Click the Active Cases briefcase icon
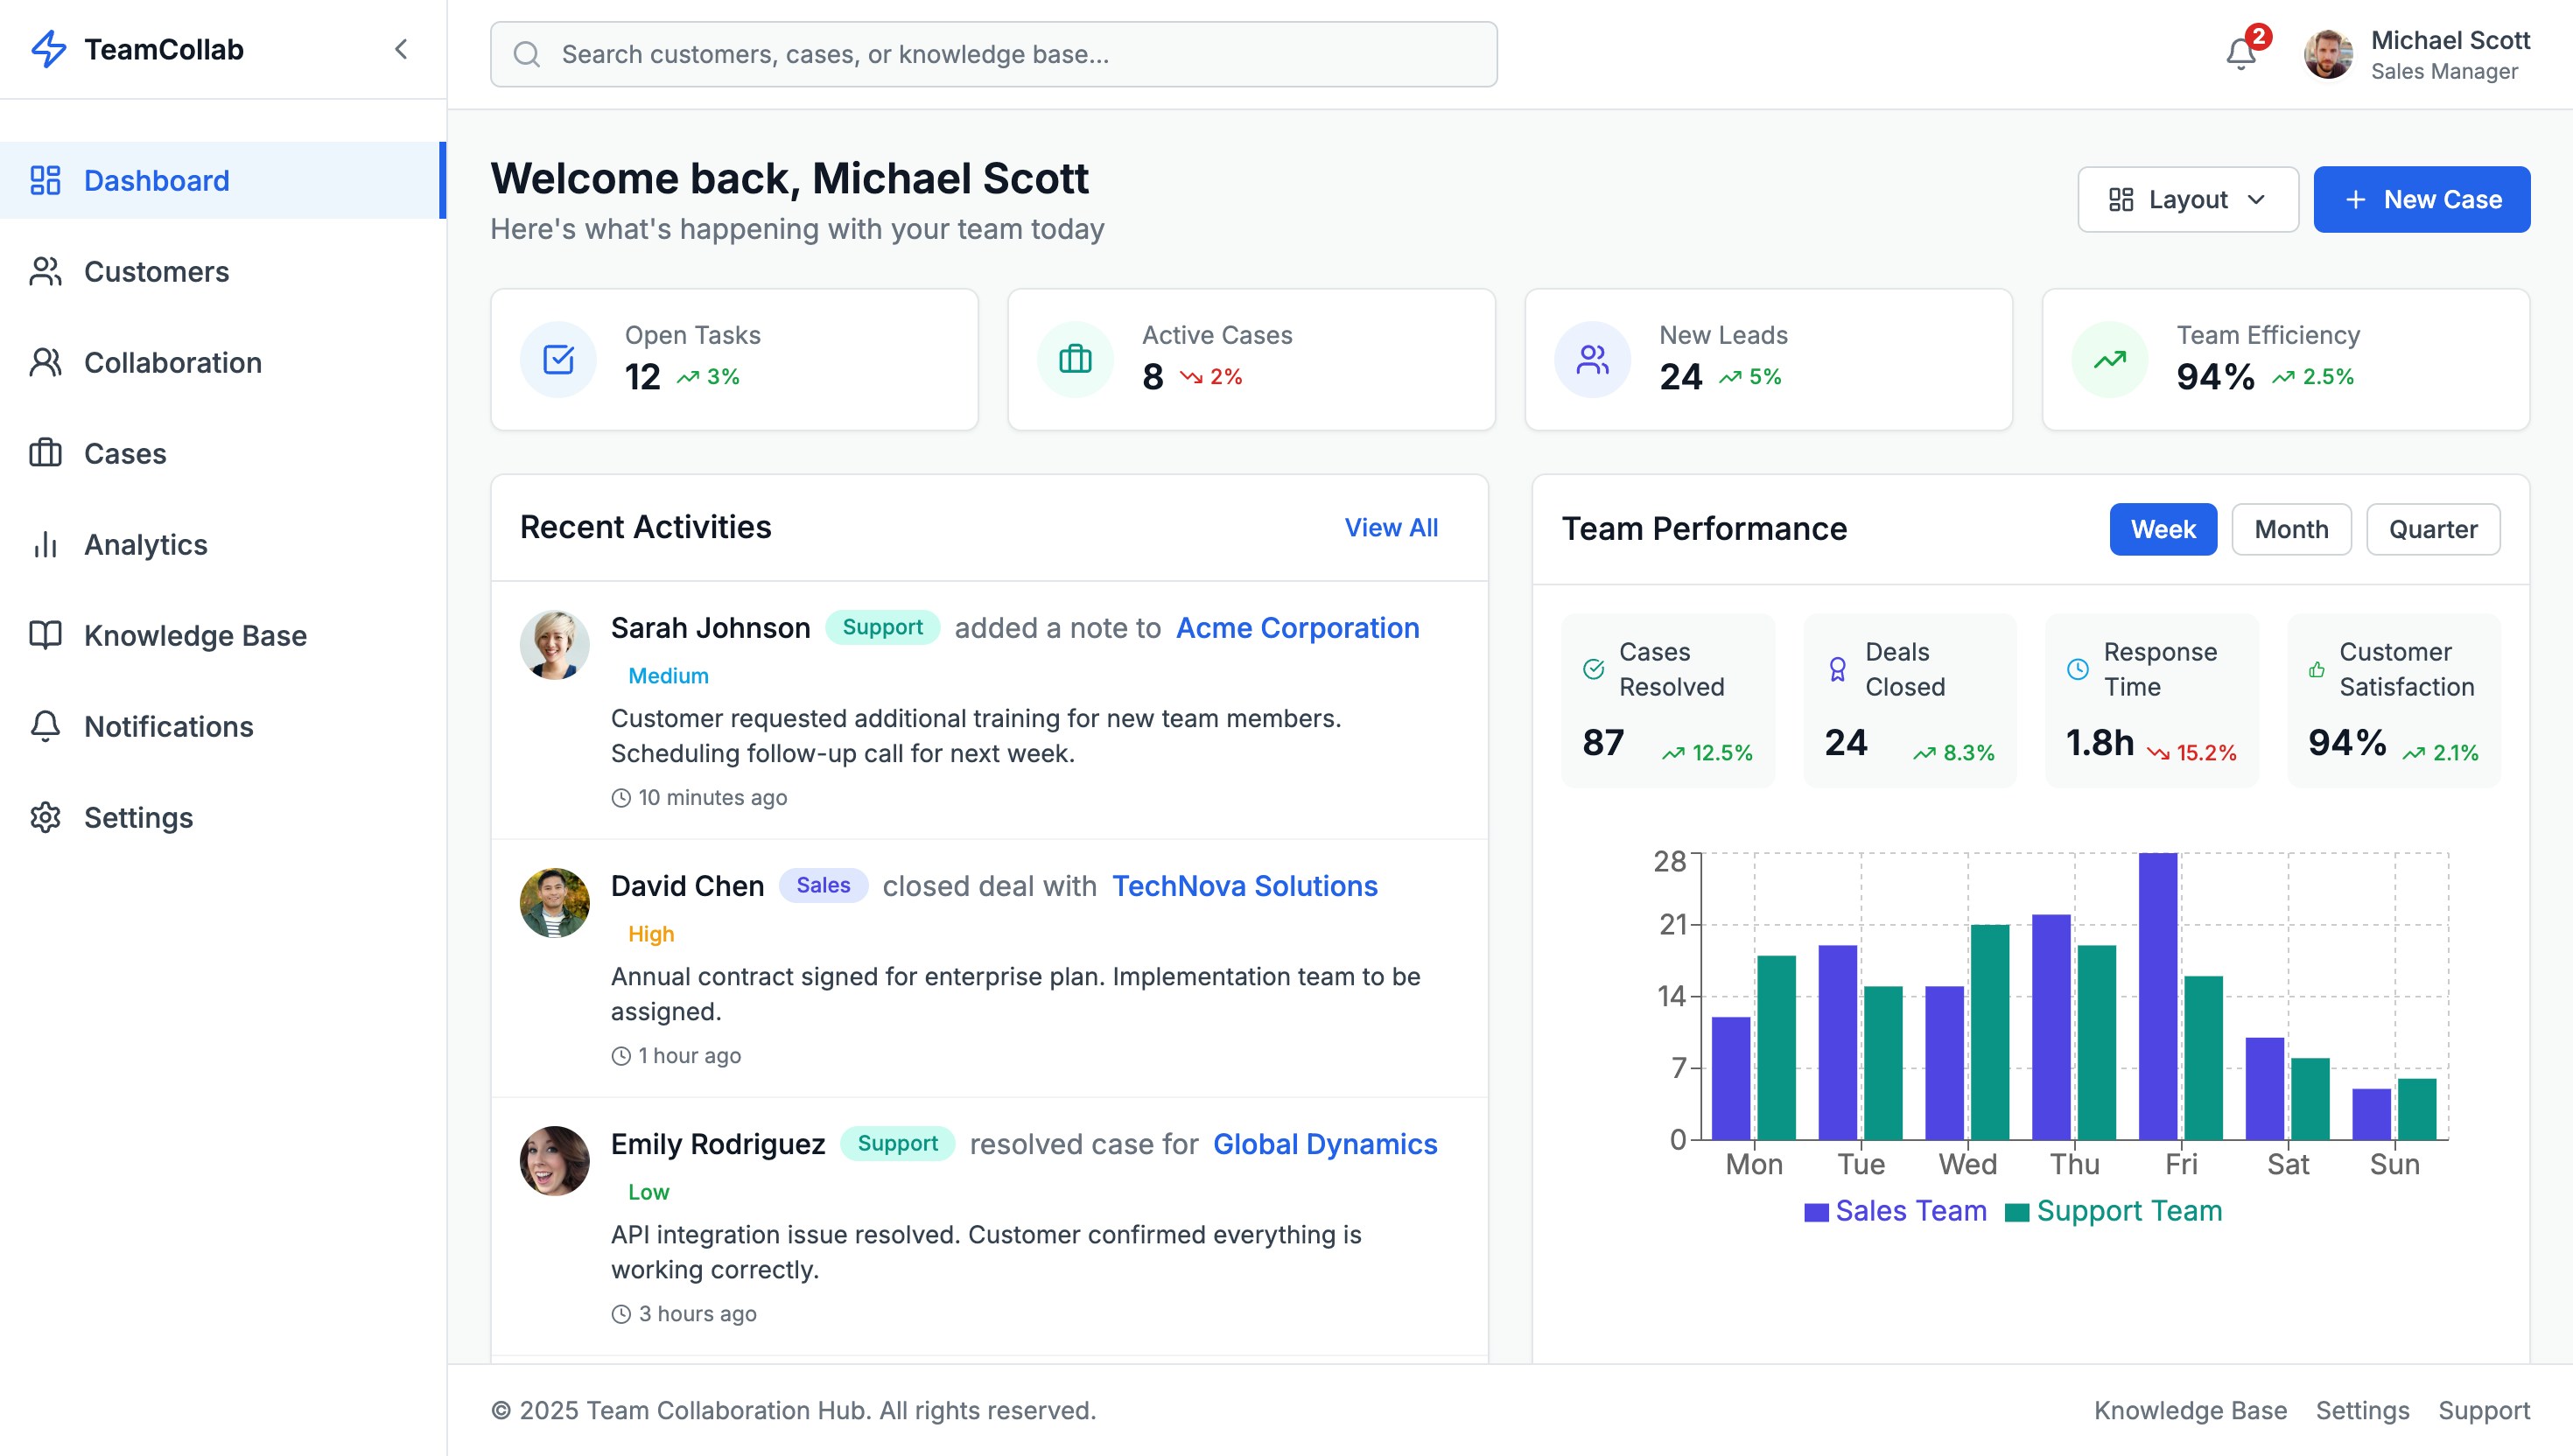This screenshot has height=1456, width=2573. click(1075, 359)
